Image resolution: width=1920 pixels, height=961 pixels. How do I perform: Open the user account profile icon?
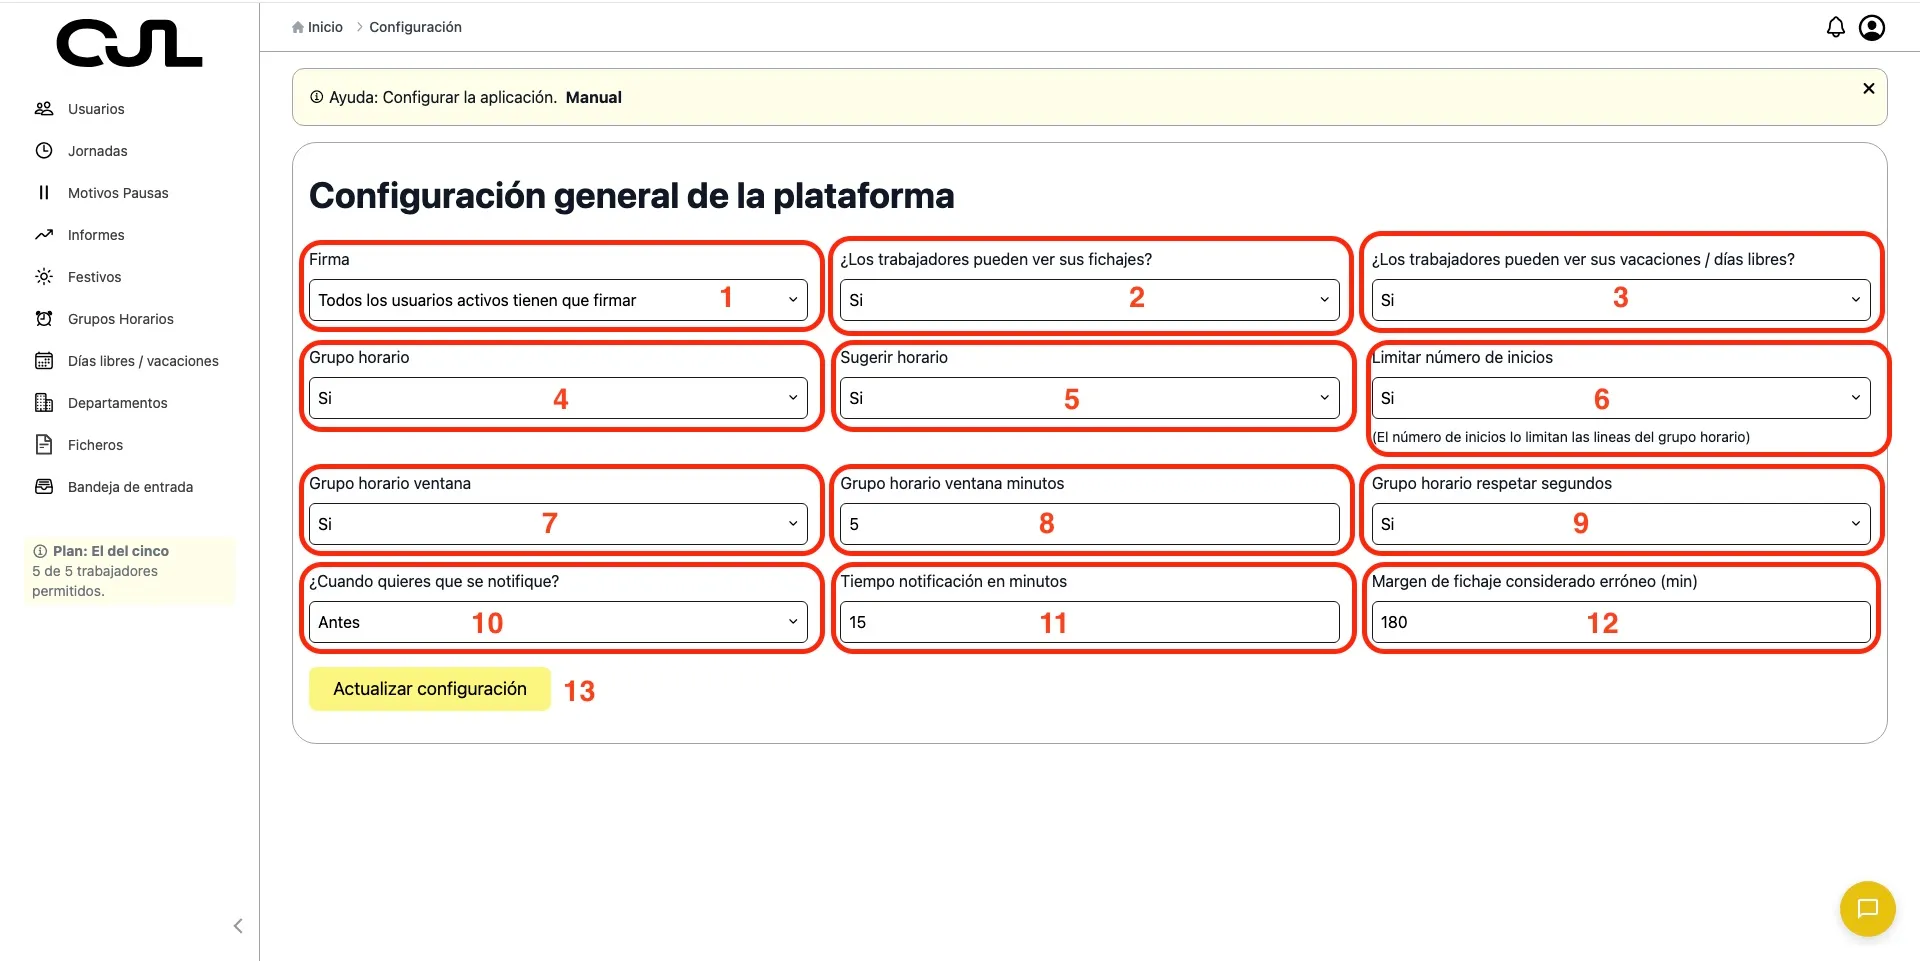pos(1872,27)
